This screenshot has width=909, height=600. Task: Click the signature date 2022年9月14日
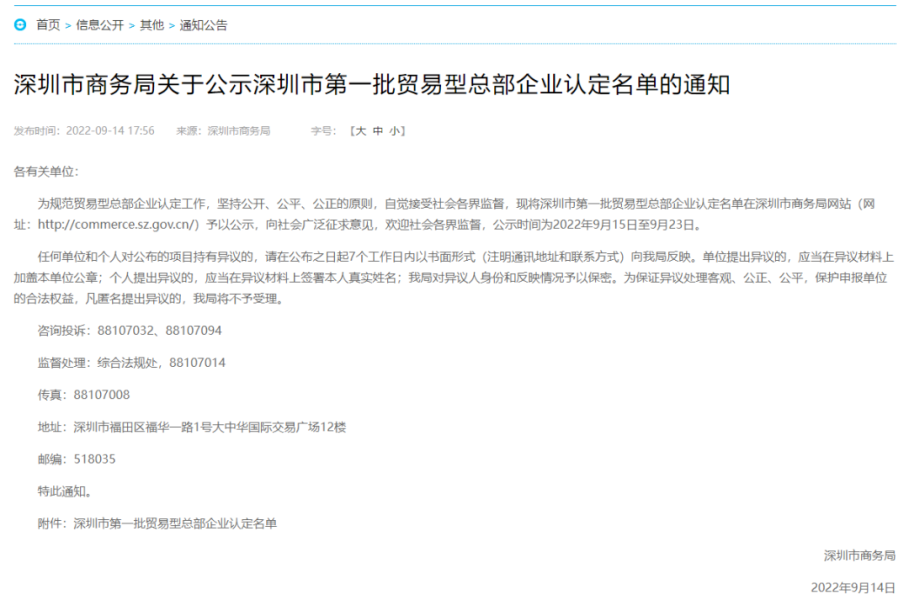[853, 588]
